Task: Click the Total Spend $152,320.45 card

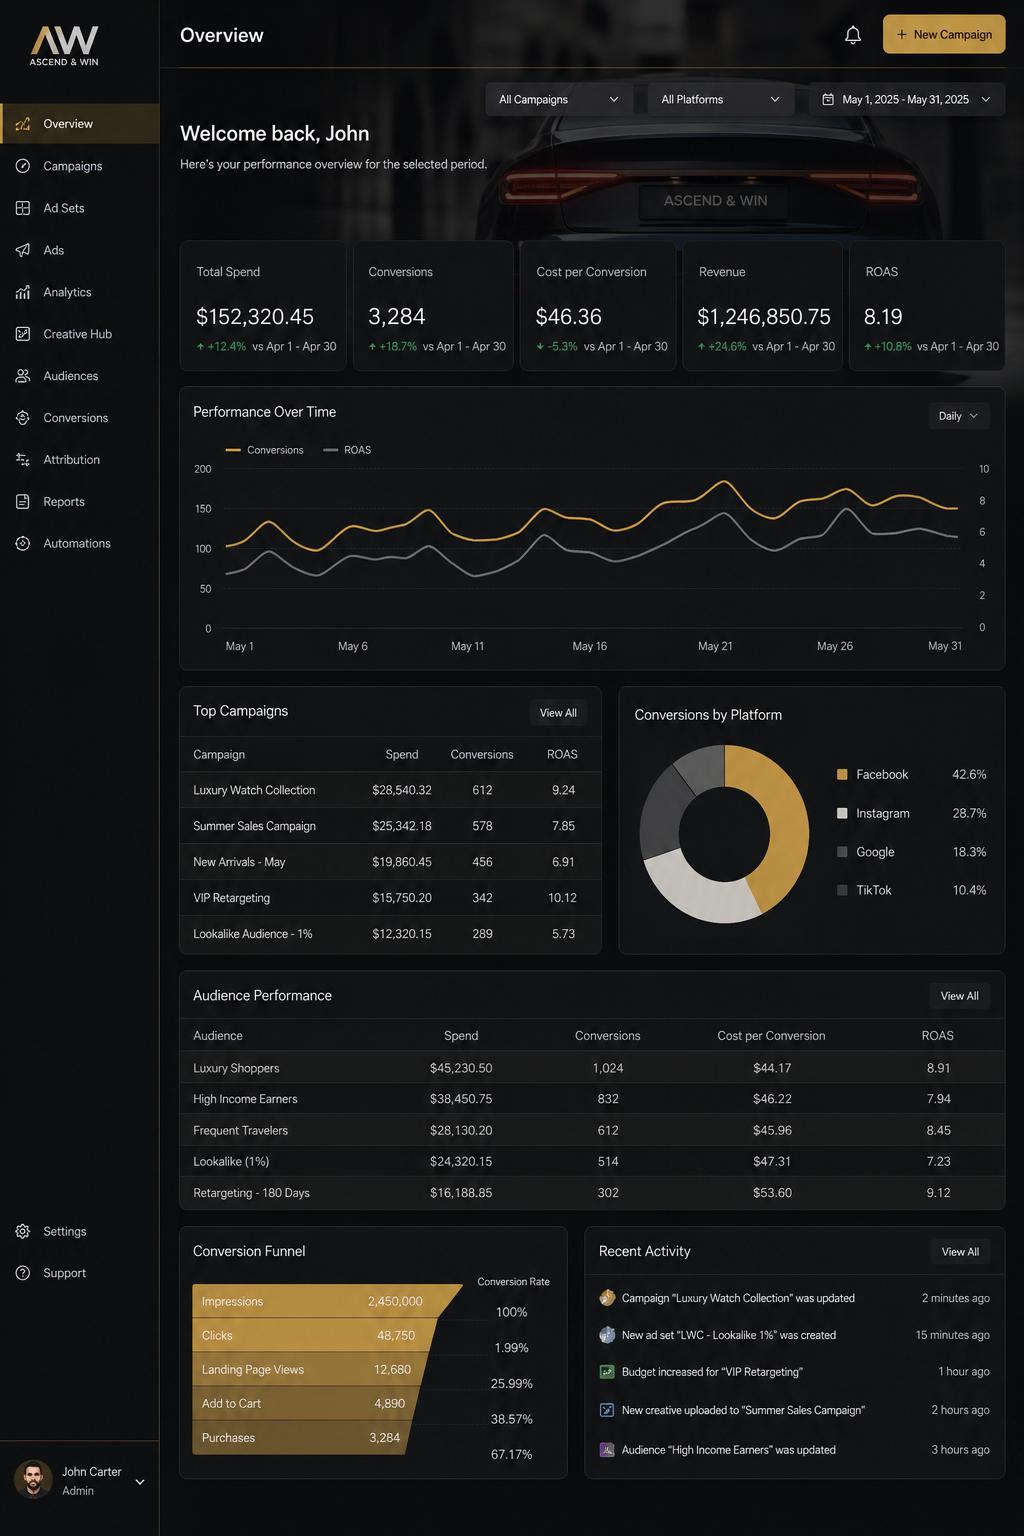Action: 263,306
